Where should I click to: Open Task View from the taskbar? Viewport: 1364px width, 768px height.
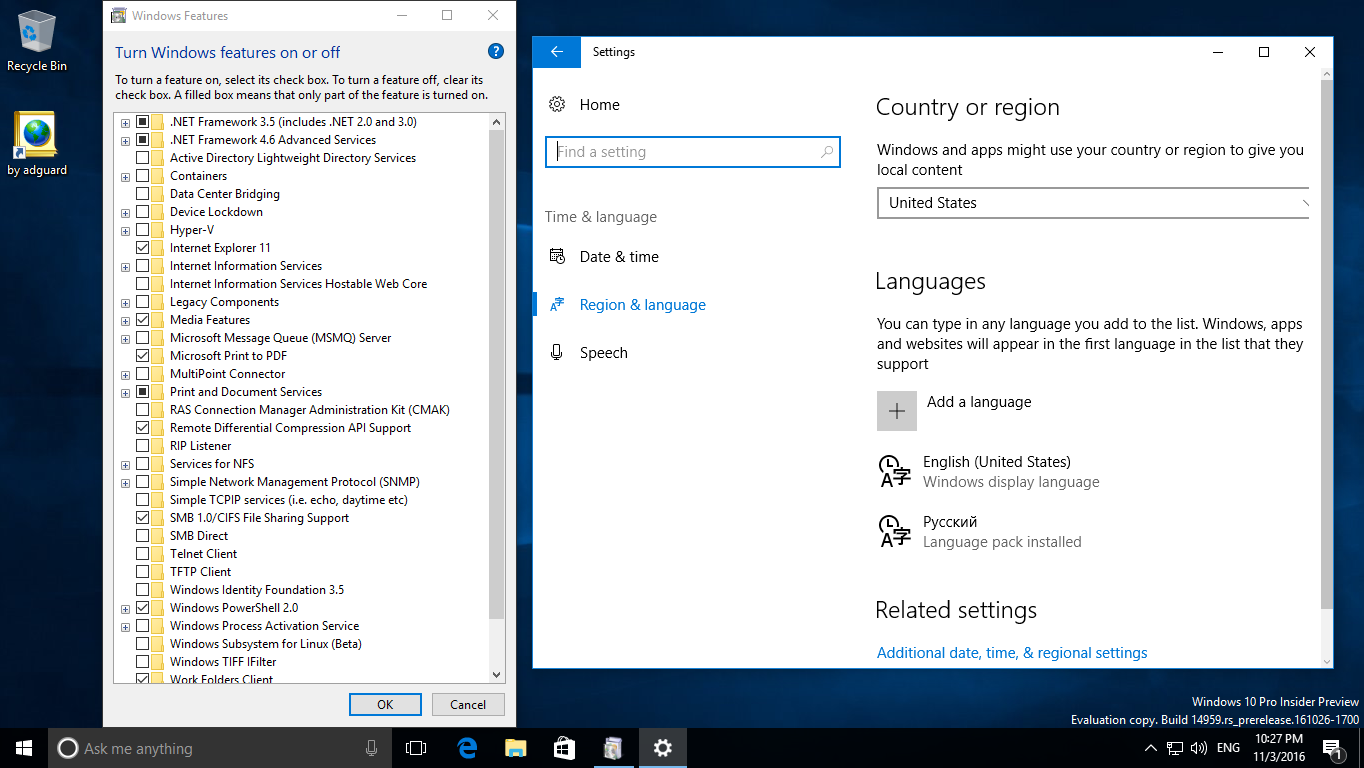415,748
